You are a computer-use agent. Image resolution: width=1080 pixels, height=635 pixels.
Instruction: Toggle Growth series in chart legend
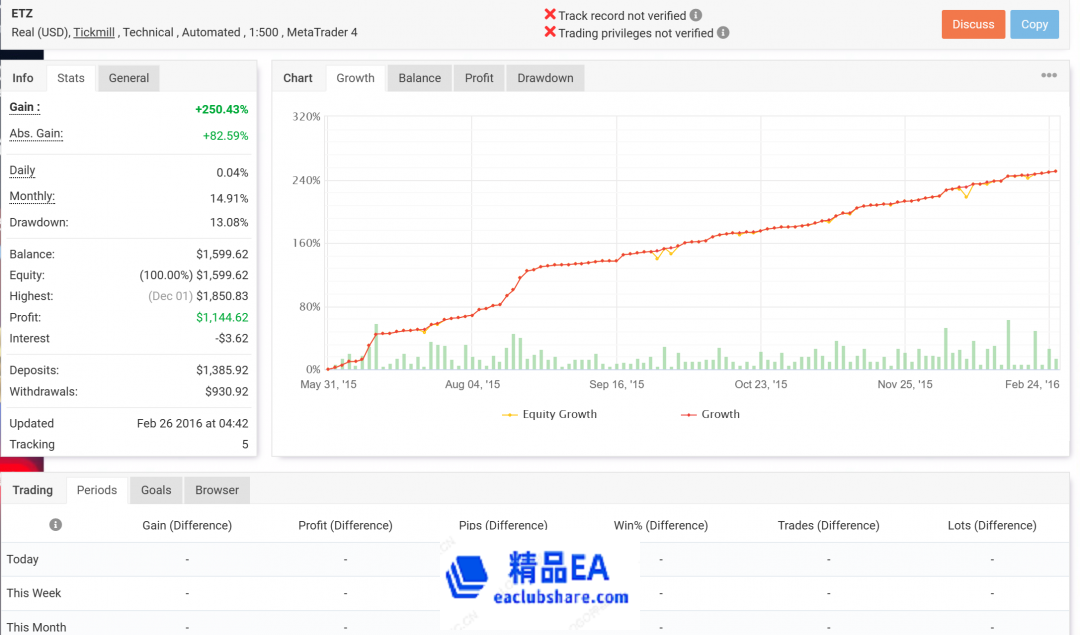click(711, 414)
